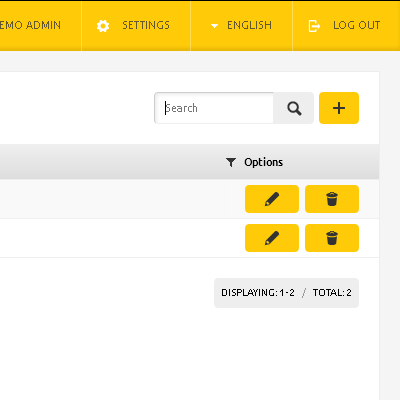Open the Settings gear icon
Image resolution: width=400 pixels, height=400 pixels.
click(103, 26)
